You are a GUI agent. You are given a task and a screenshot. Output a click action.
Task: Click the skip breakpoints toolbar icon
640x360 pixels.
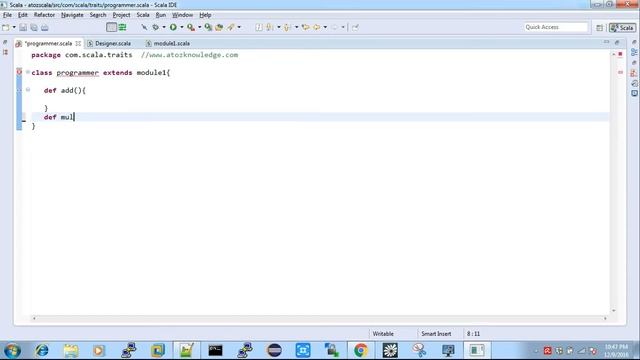click(x=144, y=27)
